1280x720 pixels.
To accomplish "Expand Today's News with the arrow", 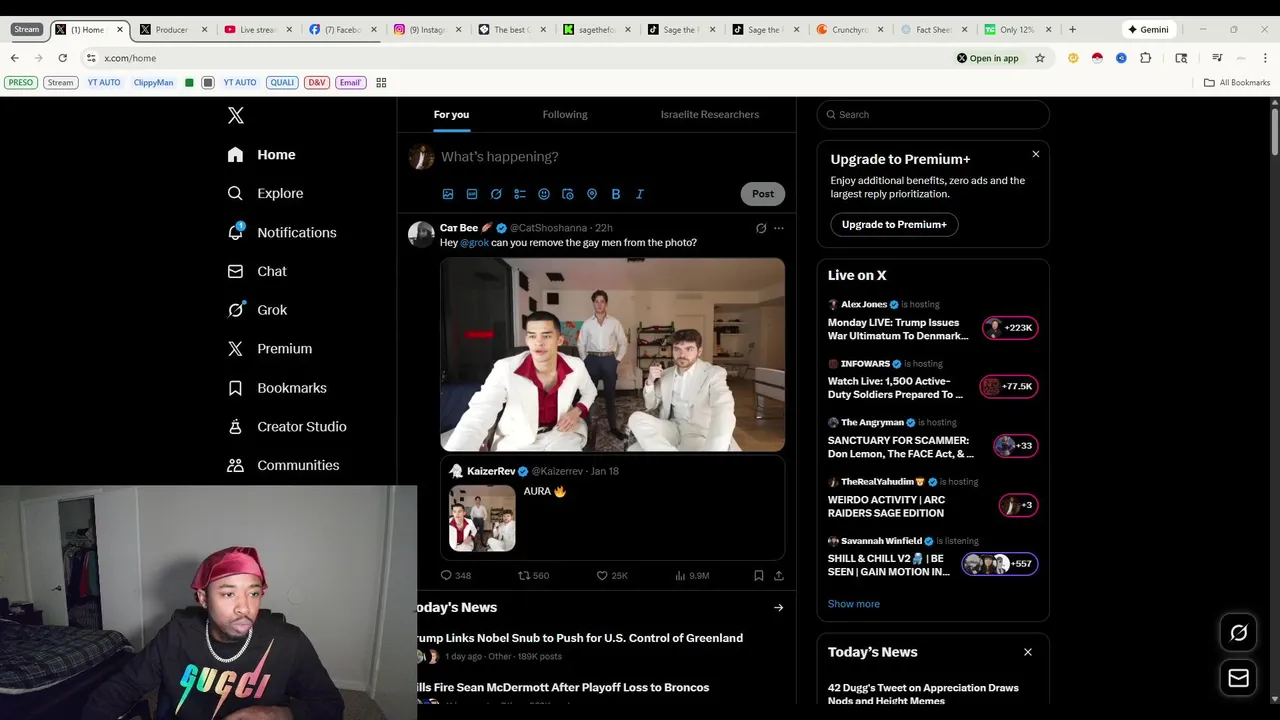I will (778, 608).
